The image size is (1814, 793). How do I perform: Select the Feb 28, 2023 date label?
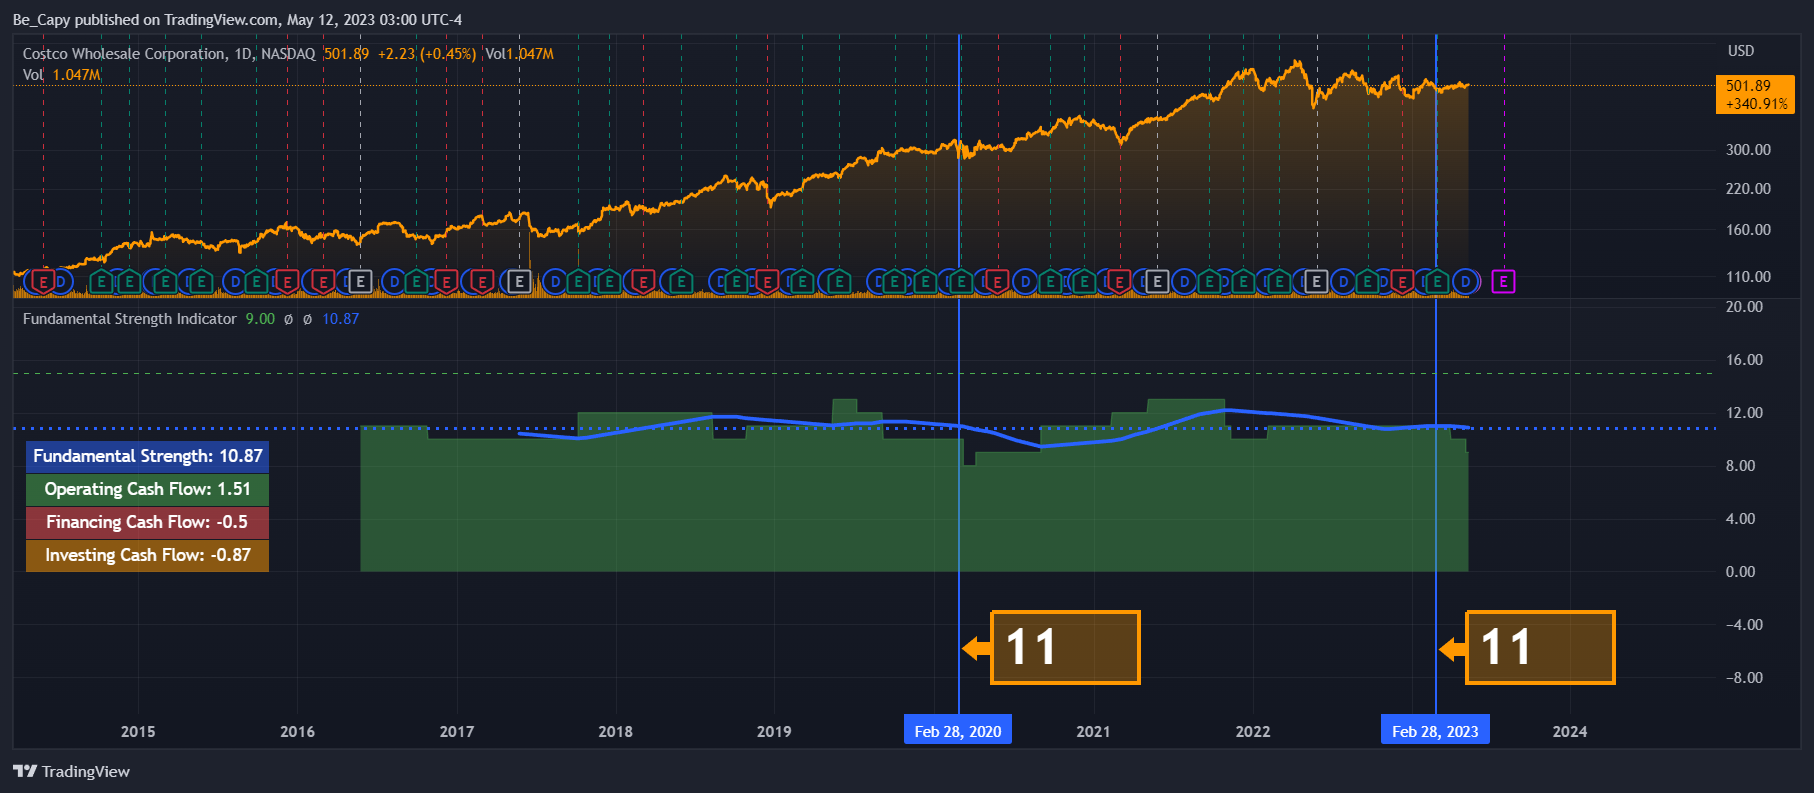pyautogui.click(x=1435, y=731)
